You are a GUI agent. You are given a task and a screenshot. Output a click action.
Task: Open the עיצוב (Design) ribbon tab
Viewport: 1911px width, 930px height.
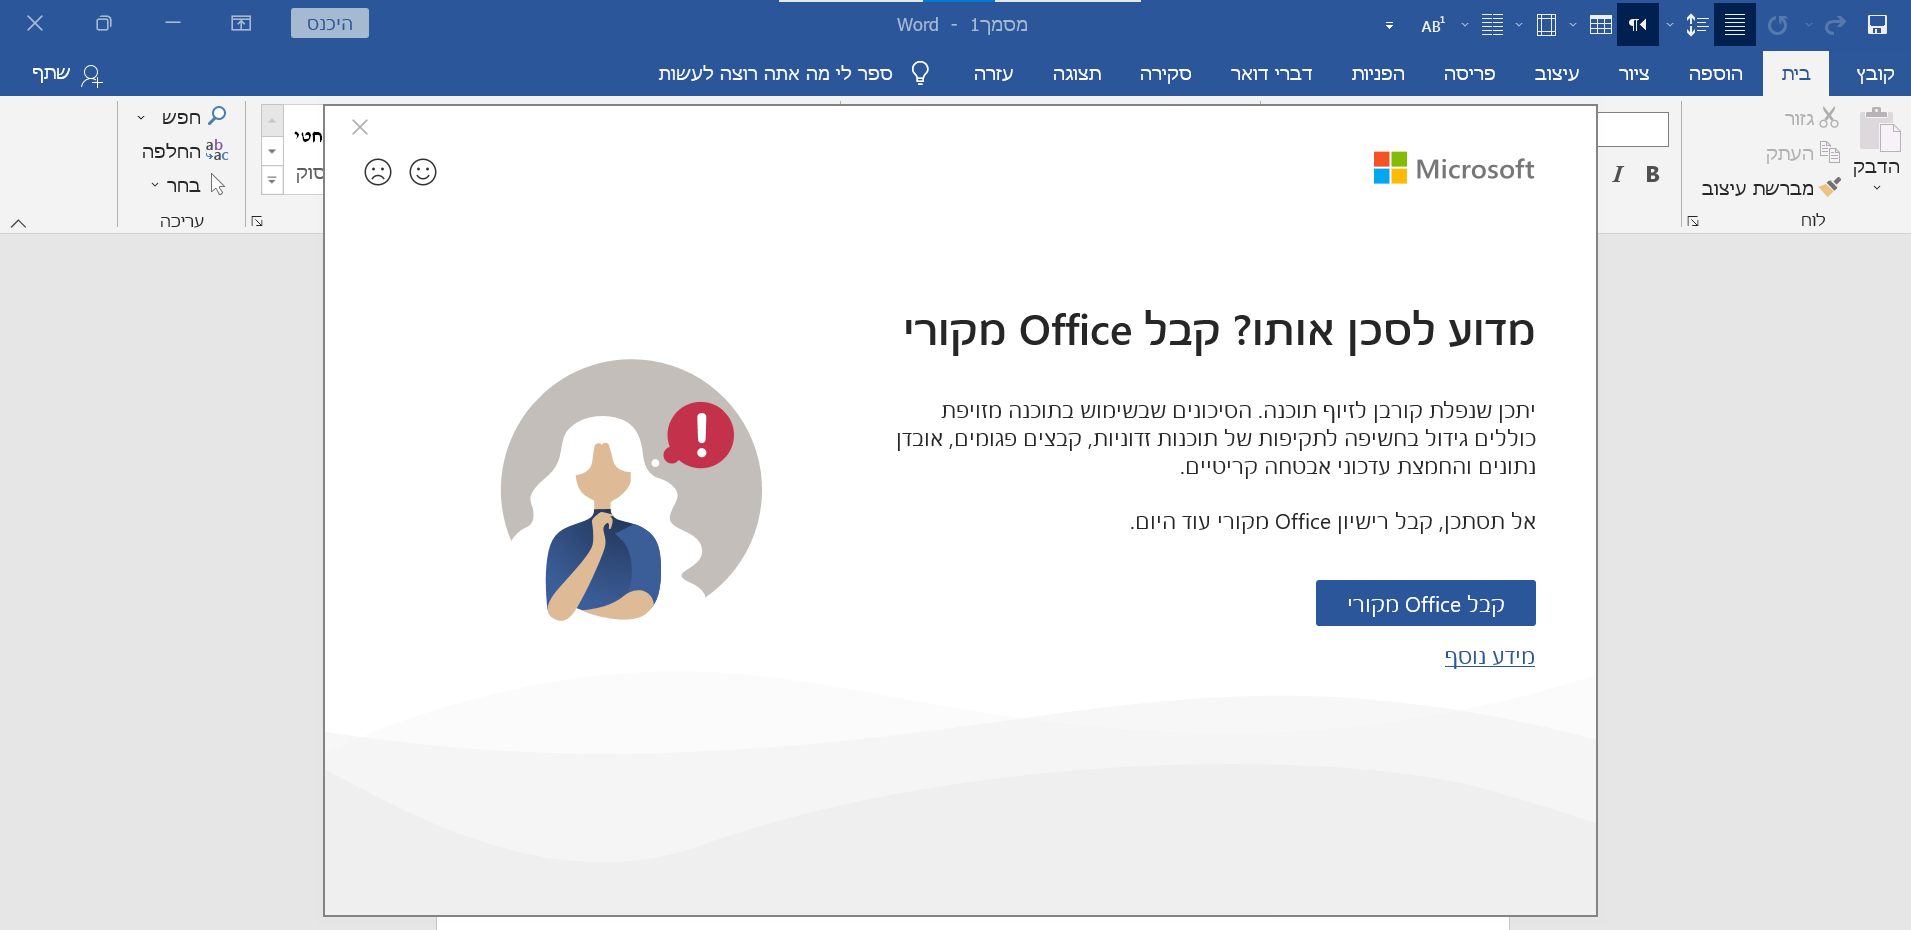pos(1557,74)
